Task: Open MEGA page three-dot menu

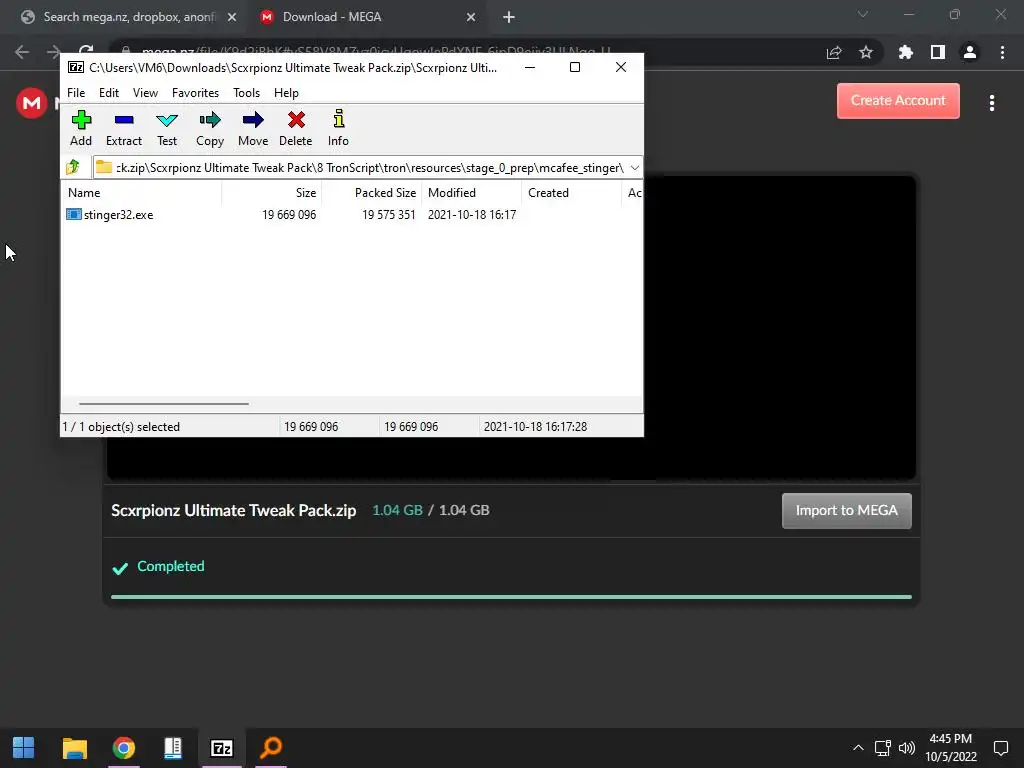Action: click(991, 103)
